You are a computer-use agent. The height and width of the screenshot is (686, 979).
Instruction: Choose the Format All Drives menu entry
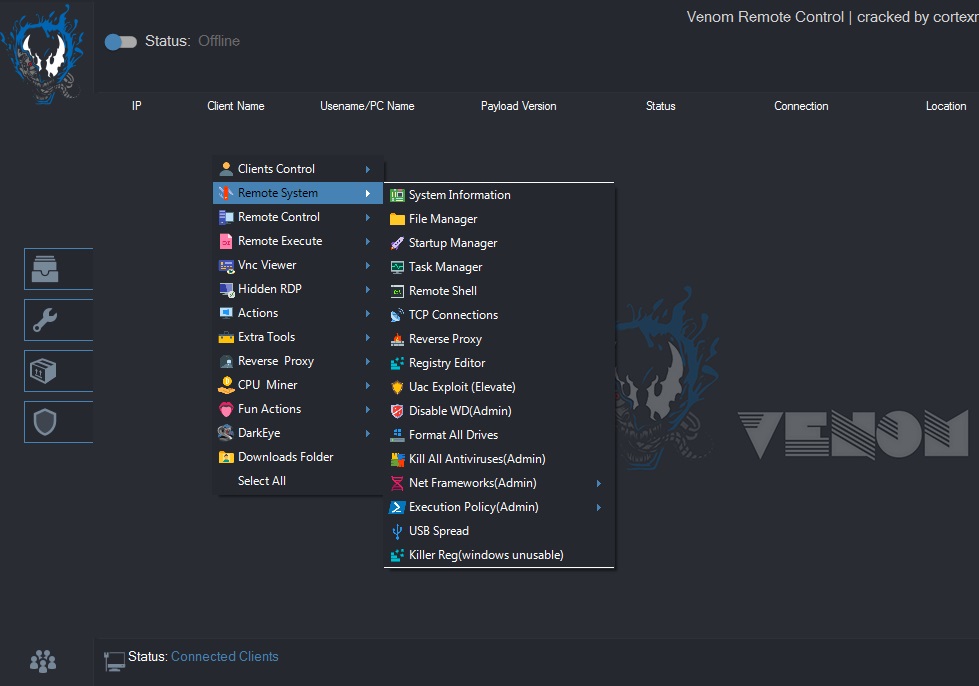(499, 435)
